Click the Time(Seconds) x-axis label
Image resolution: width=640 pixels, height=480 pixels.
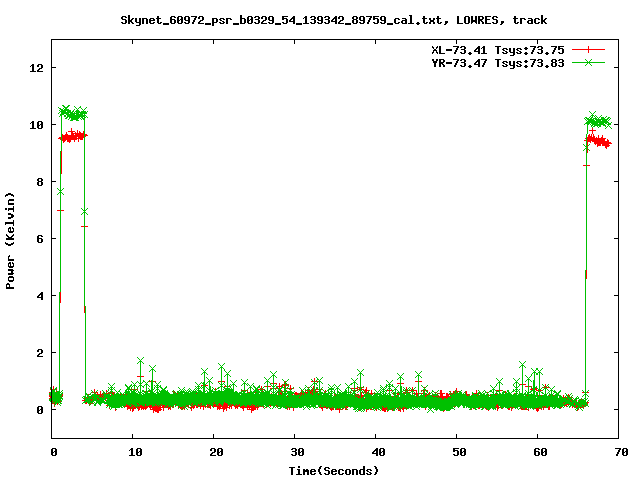[333, 470]
